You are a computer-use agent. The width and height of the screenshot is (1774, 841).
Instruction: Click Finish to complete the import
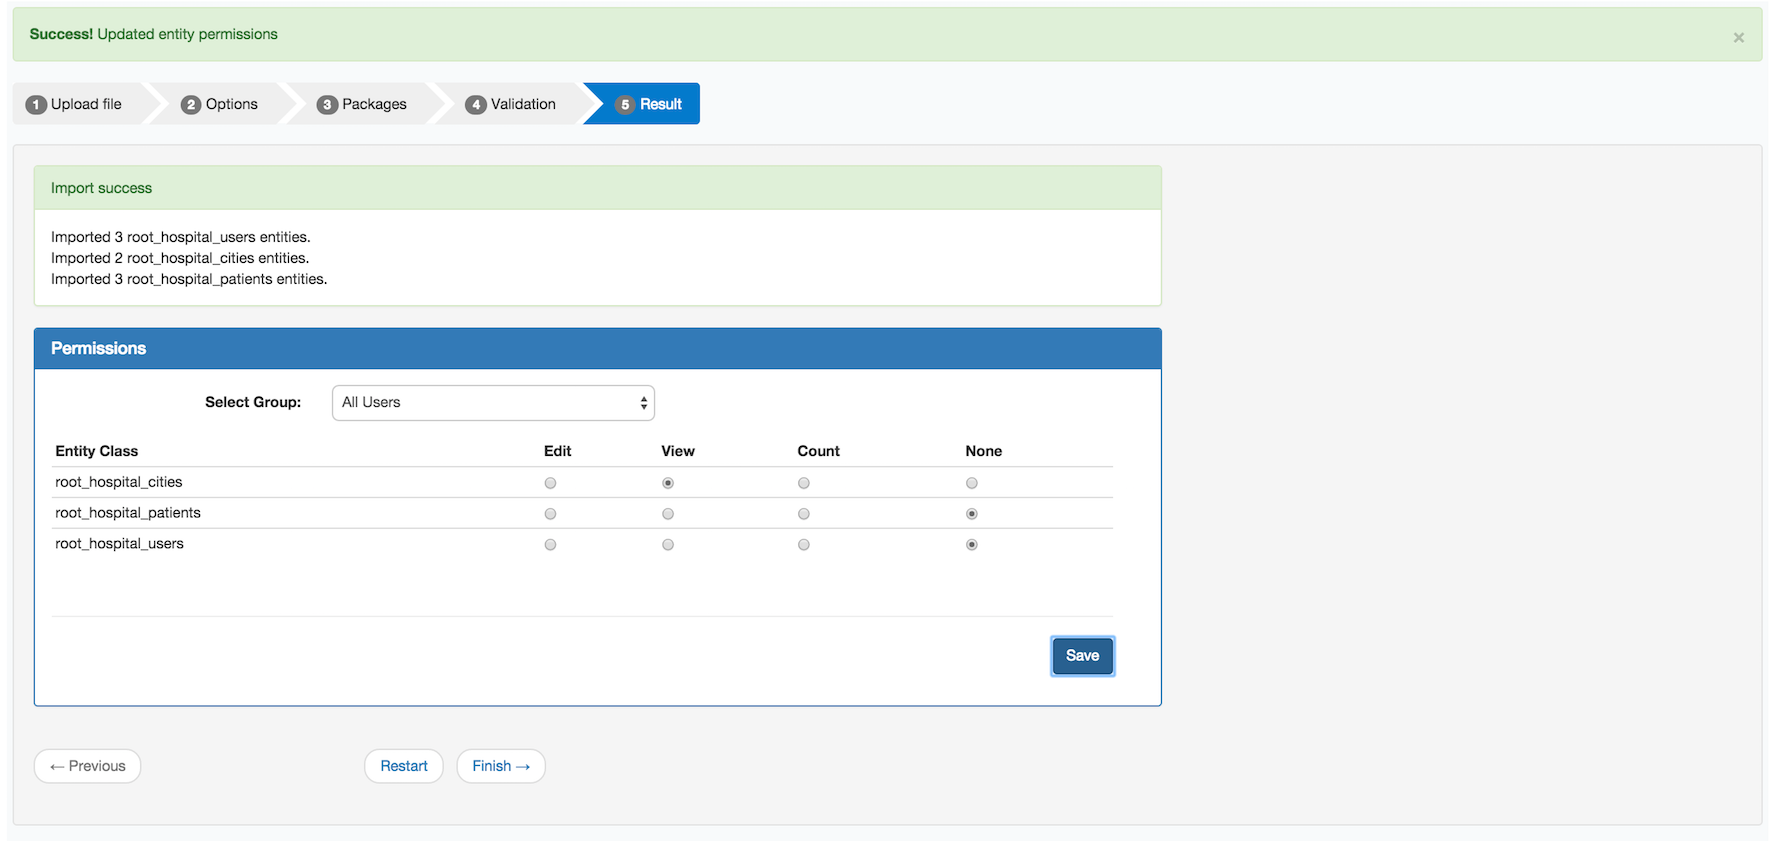[x=501, y=766]
